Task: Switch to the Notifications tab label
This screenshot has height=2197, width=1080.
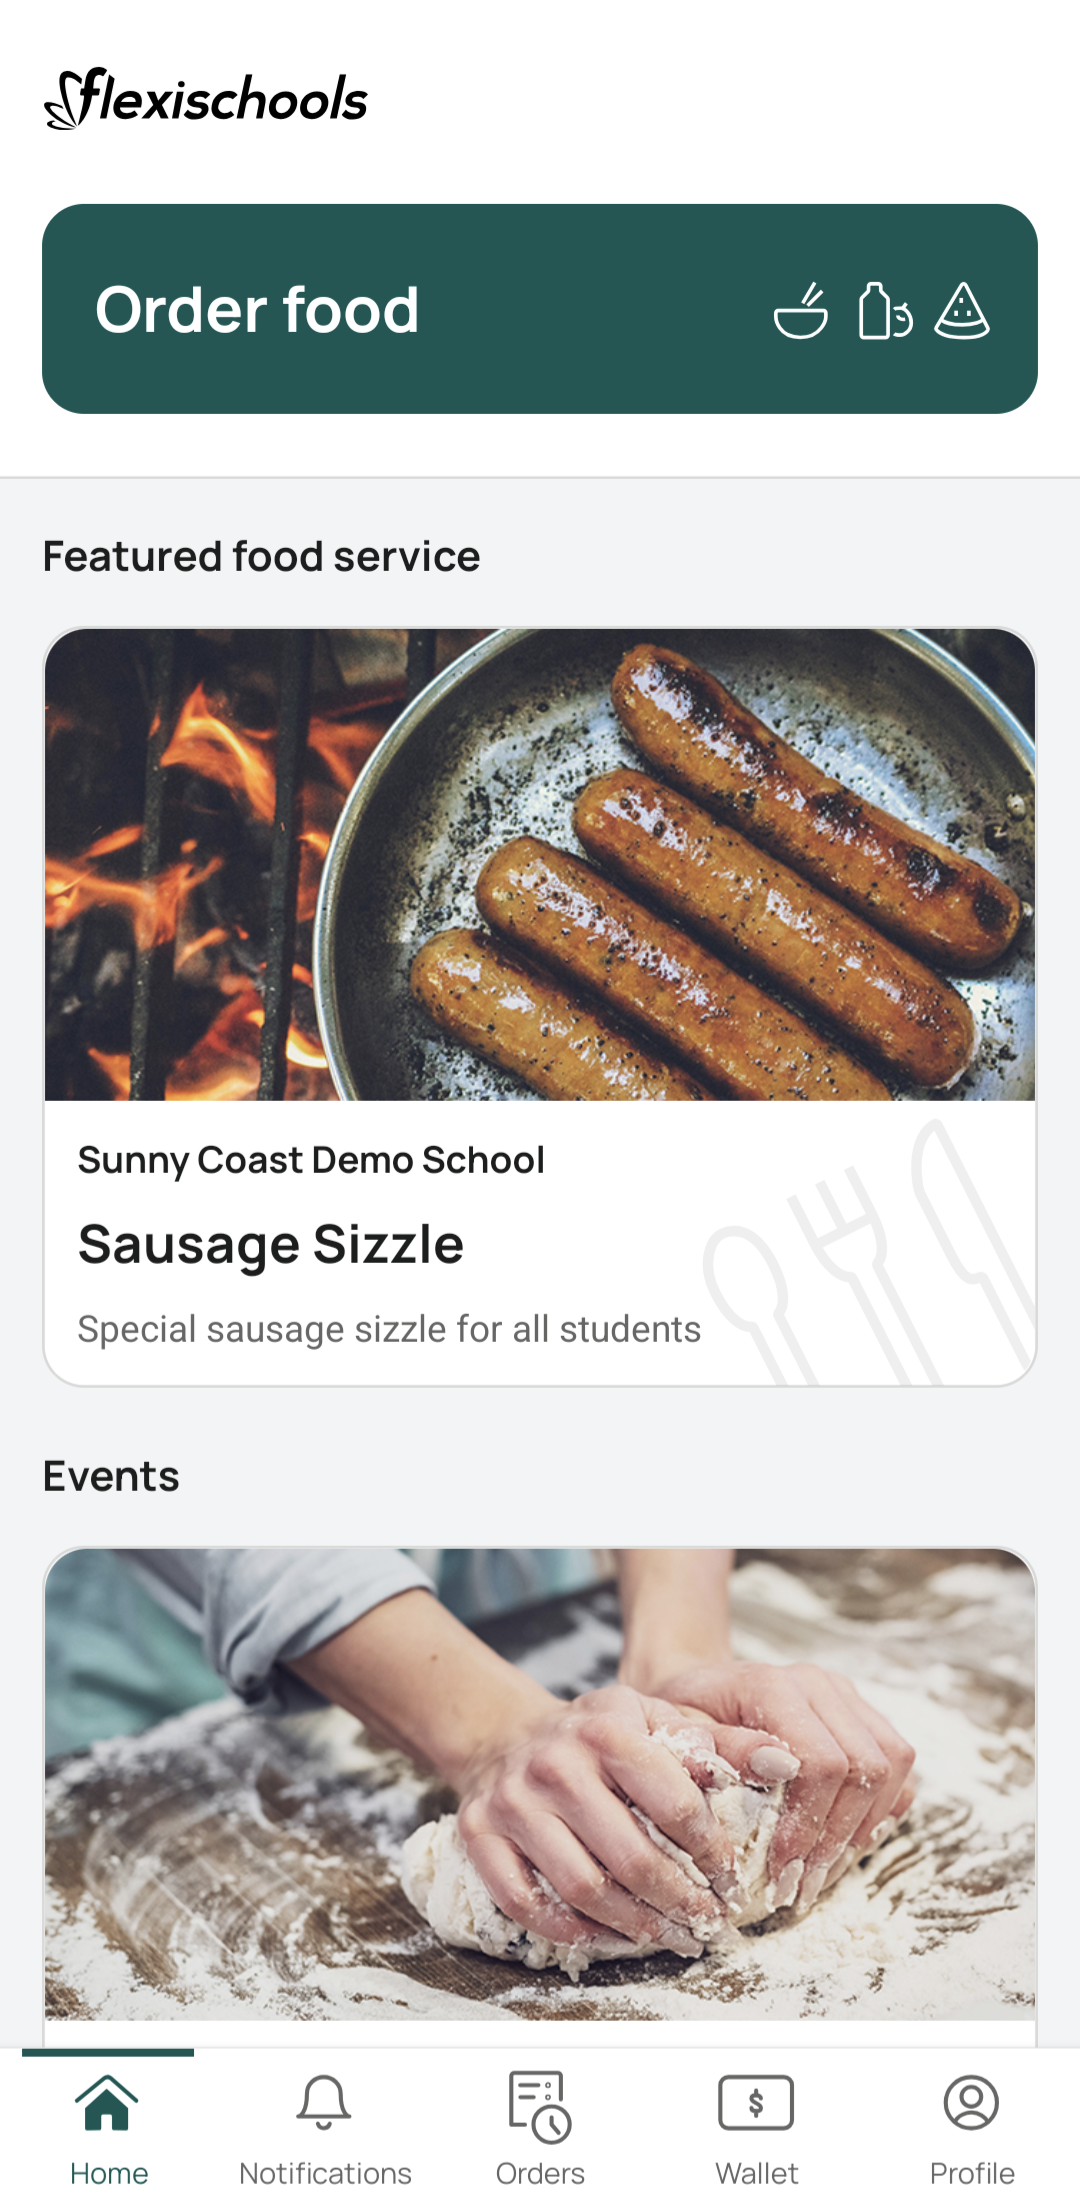Action: (325, 2173)
